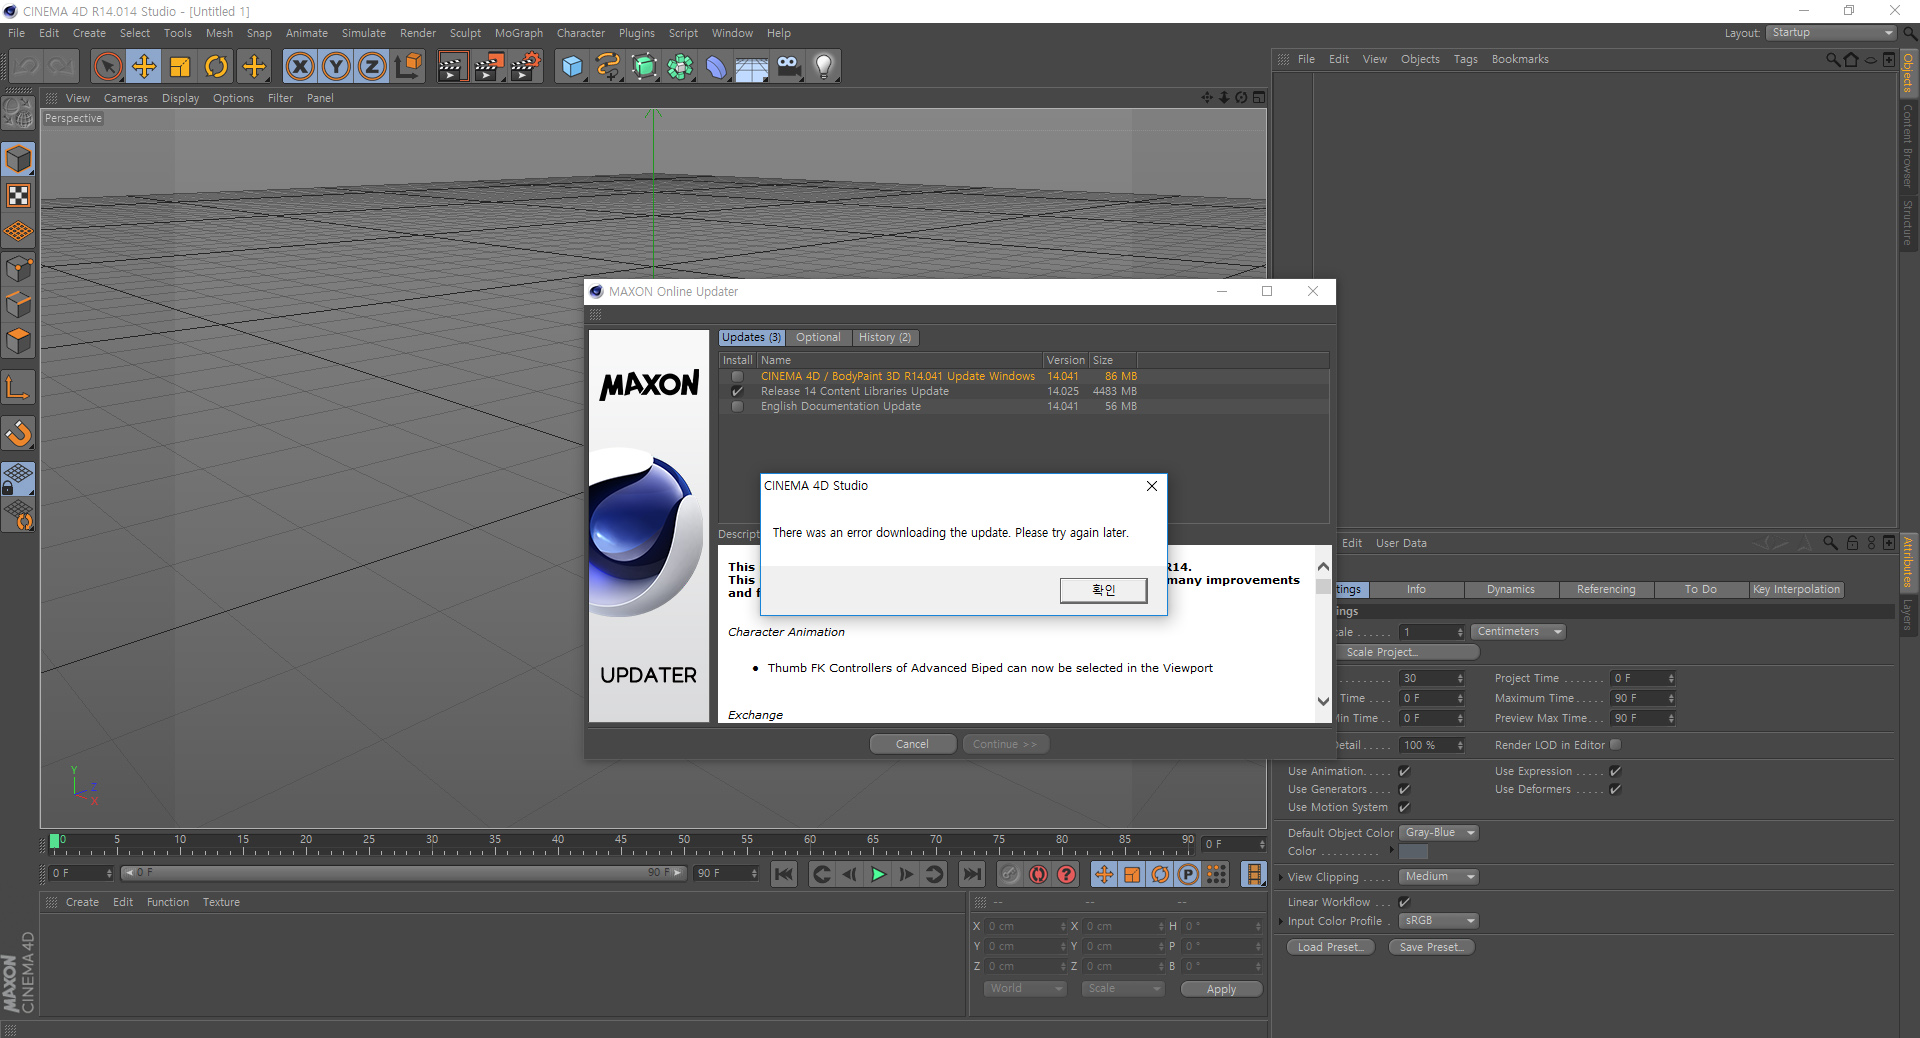The image size is (1920, 1038).
Task: Select the Live Selection tool
Action: (x=108, y=67)
